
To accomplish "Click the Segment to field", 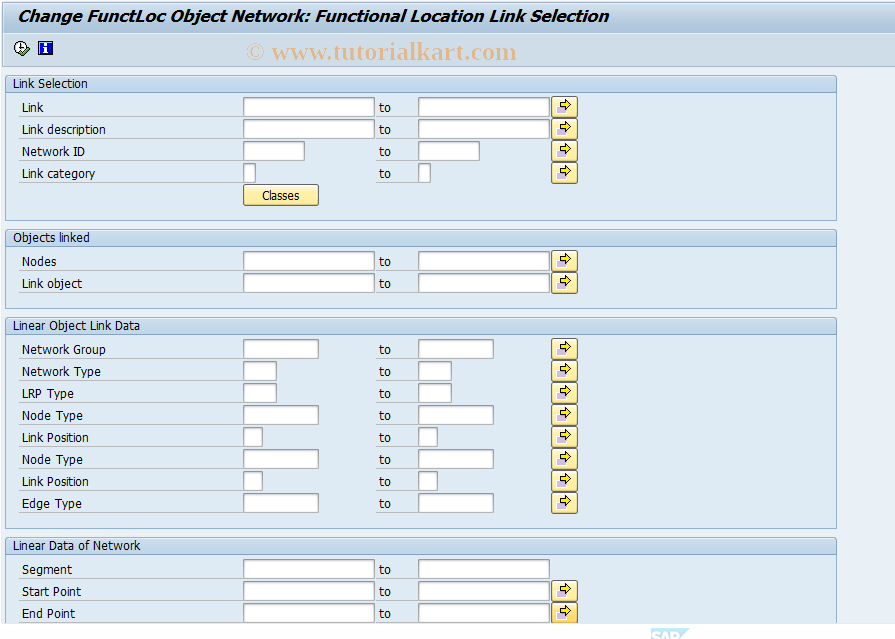I will coord(484,569).
